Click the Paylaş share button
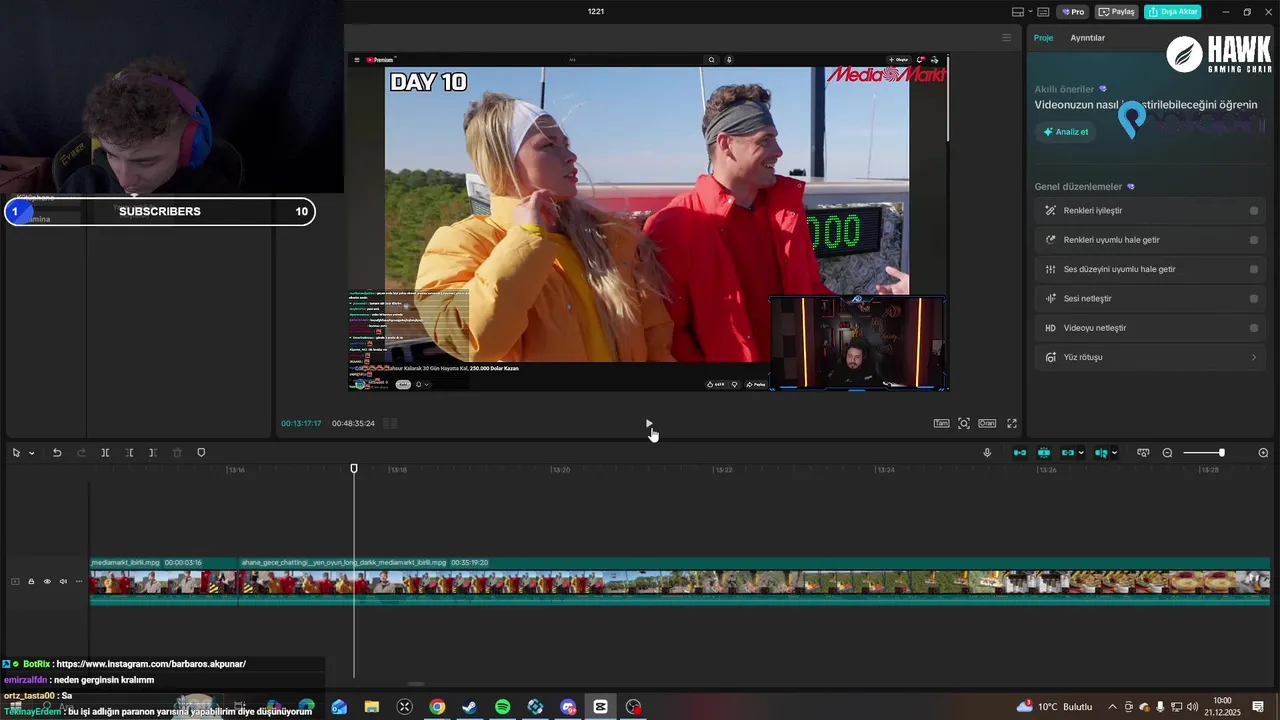The width and height of the screenshot is (1280, 720). pos(1117,12)
